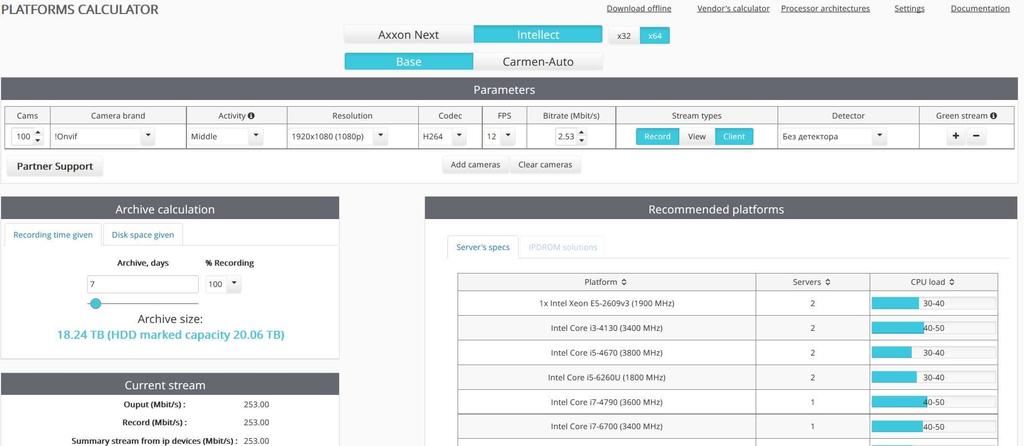Open Documentation link

980,8
